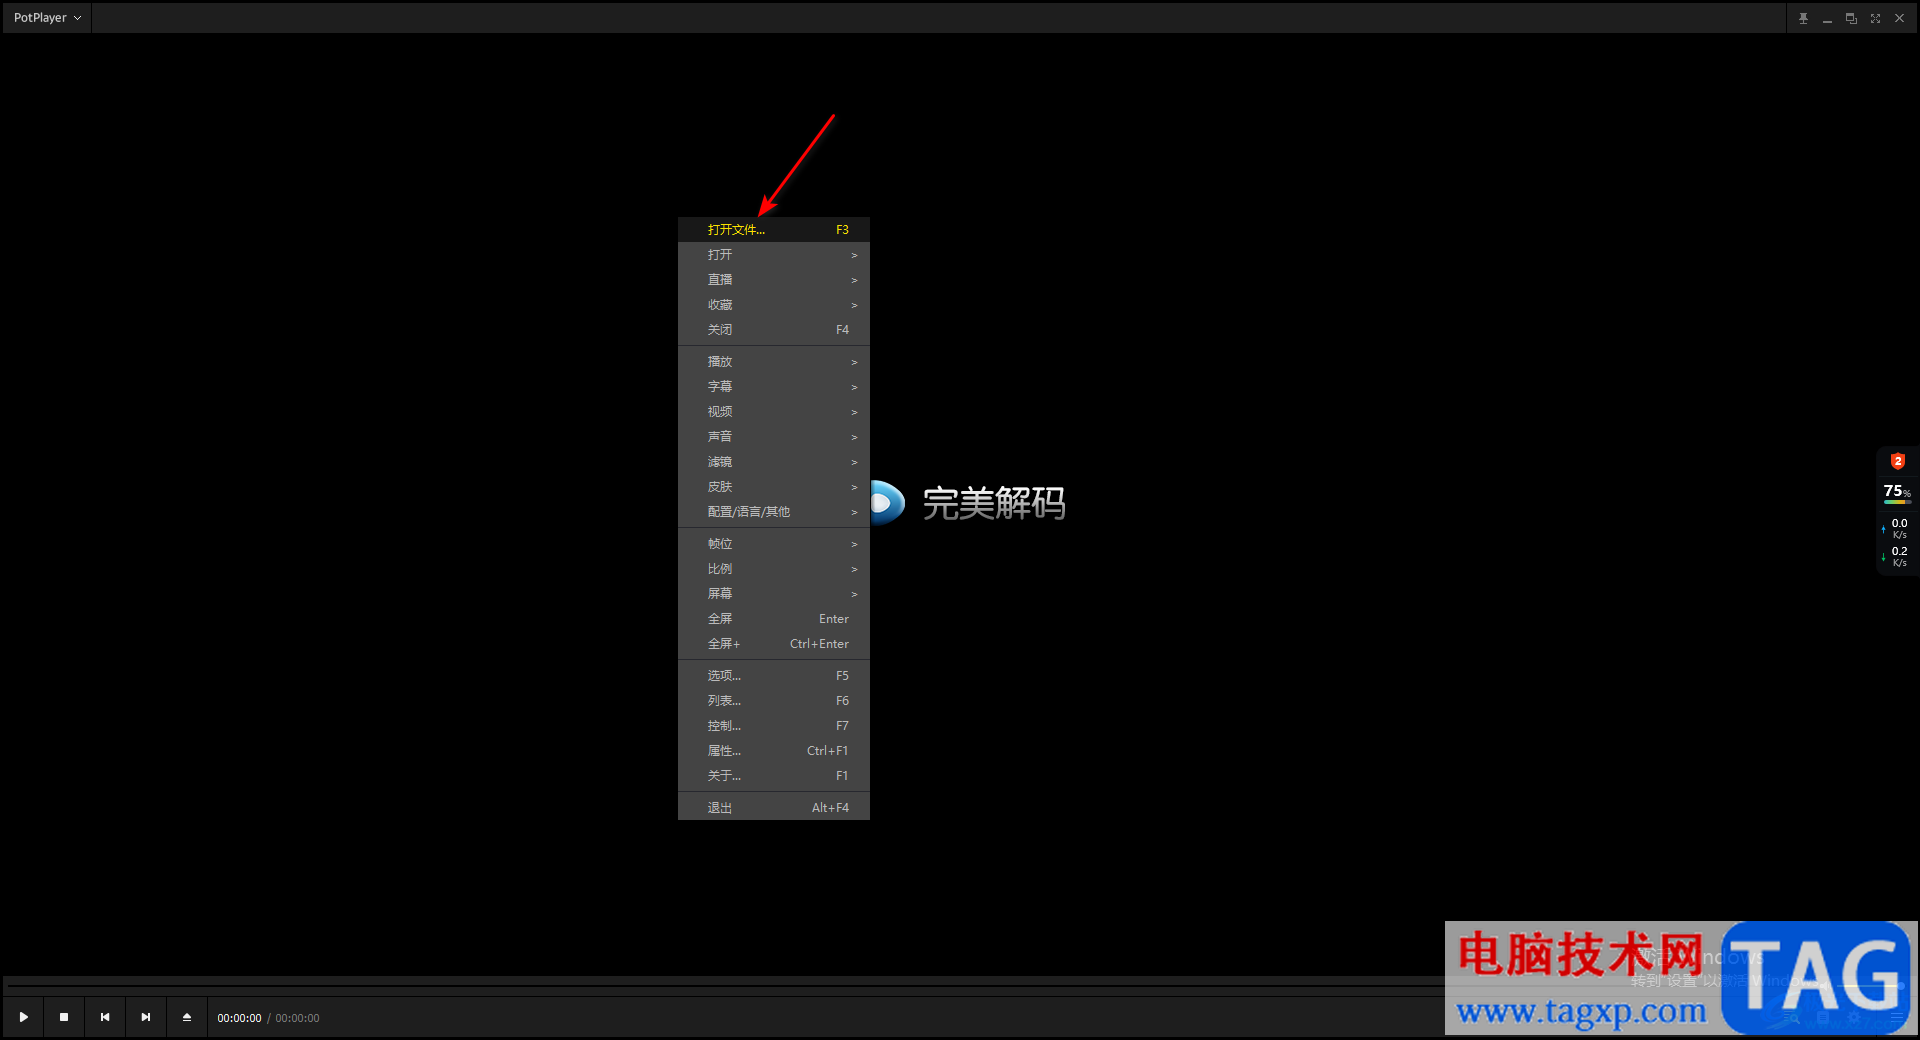Screen dimensions: 1920x1040
Task: Expand the 收藏 submenu
Action: point(774,305)
